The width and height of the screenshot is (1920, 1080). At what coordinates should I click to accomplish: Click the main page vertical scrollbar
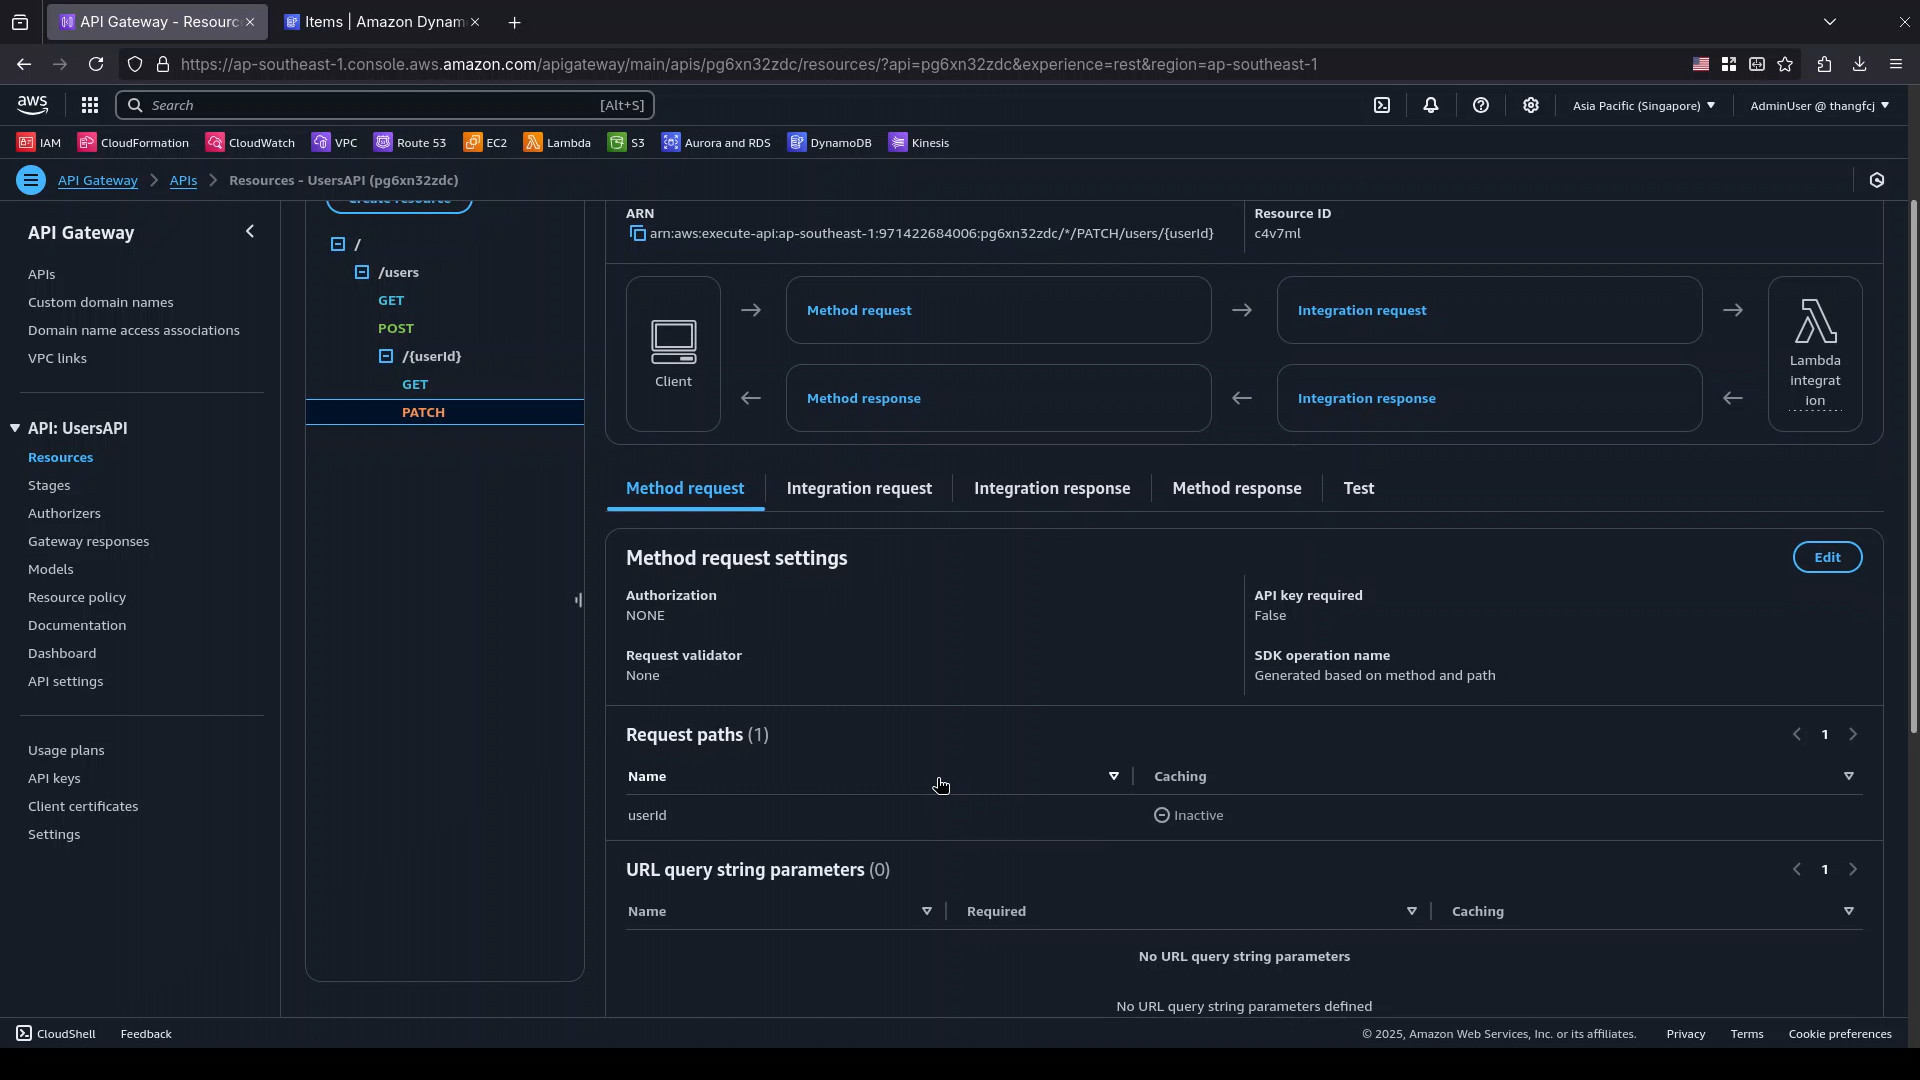(x=1914, y=468)
